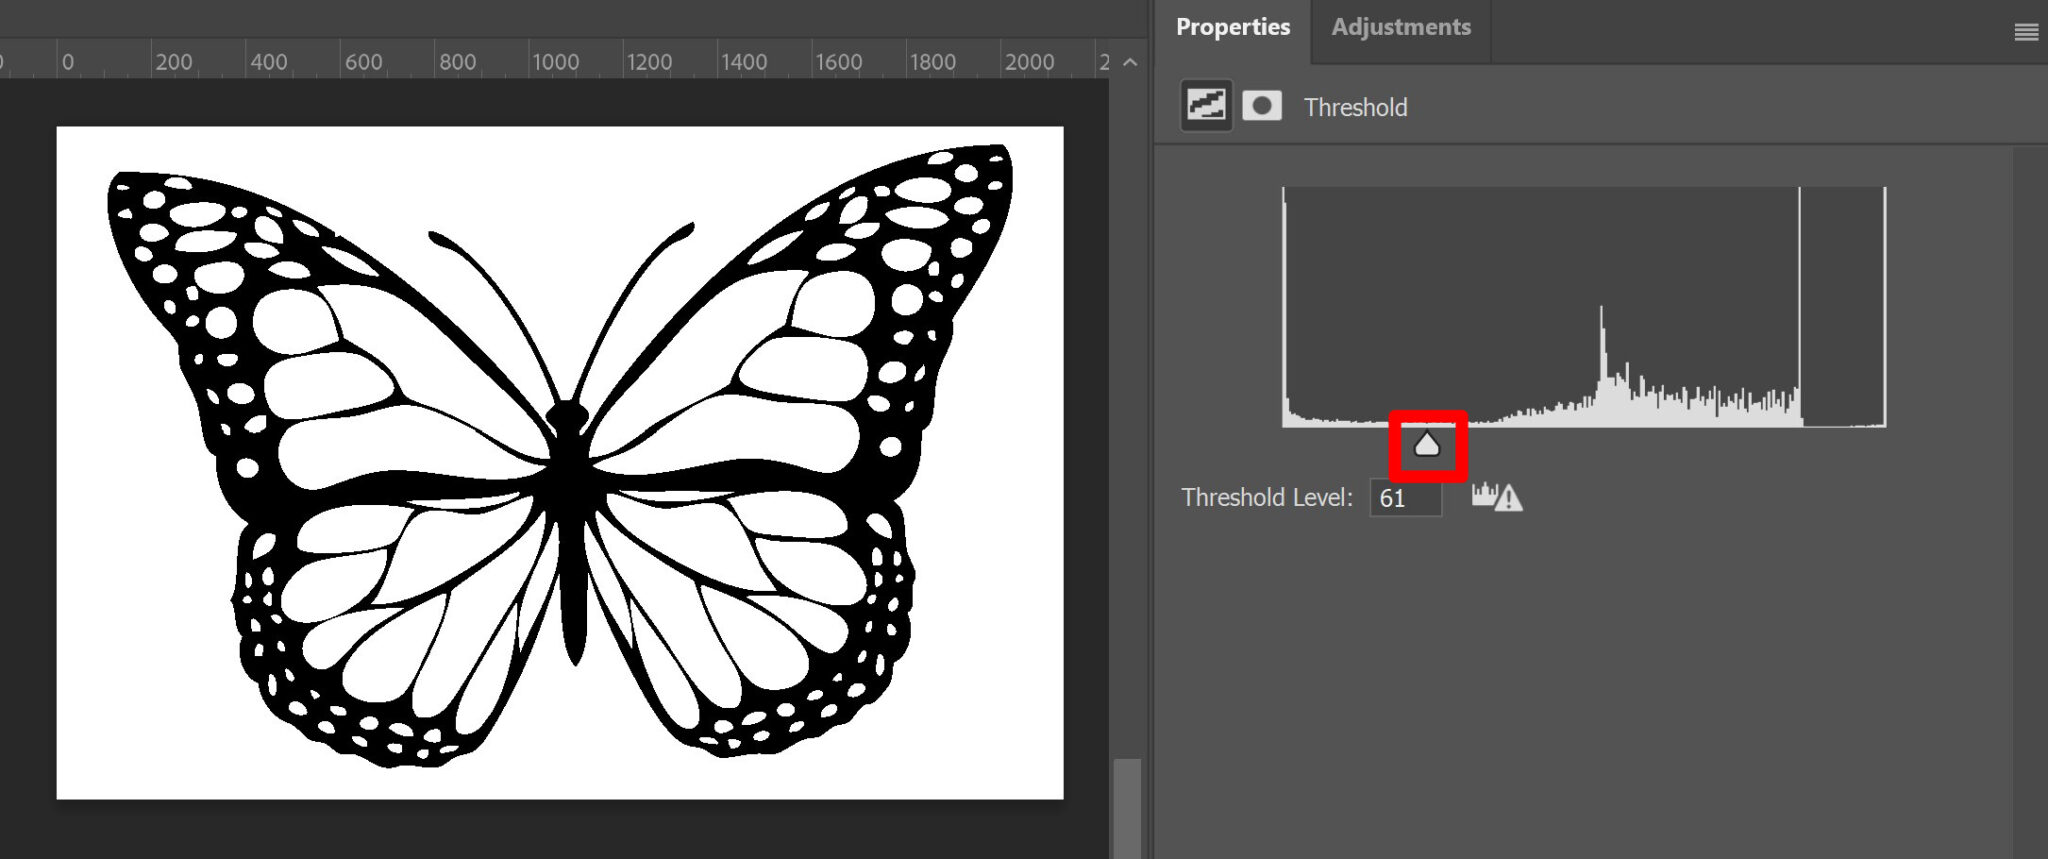Click the histogram graph area

tap(1584, 307)
